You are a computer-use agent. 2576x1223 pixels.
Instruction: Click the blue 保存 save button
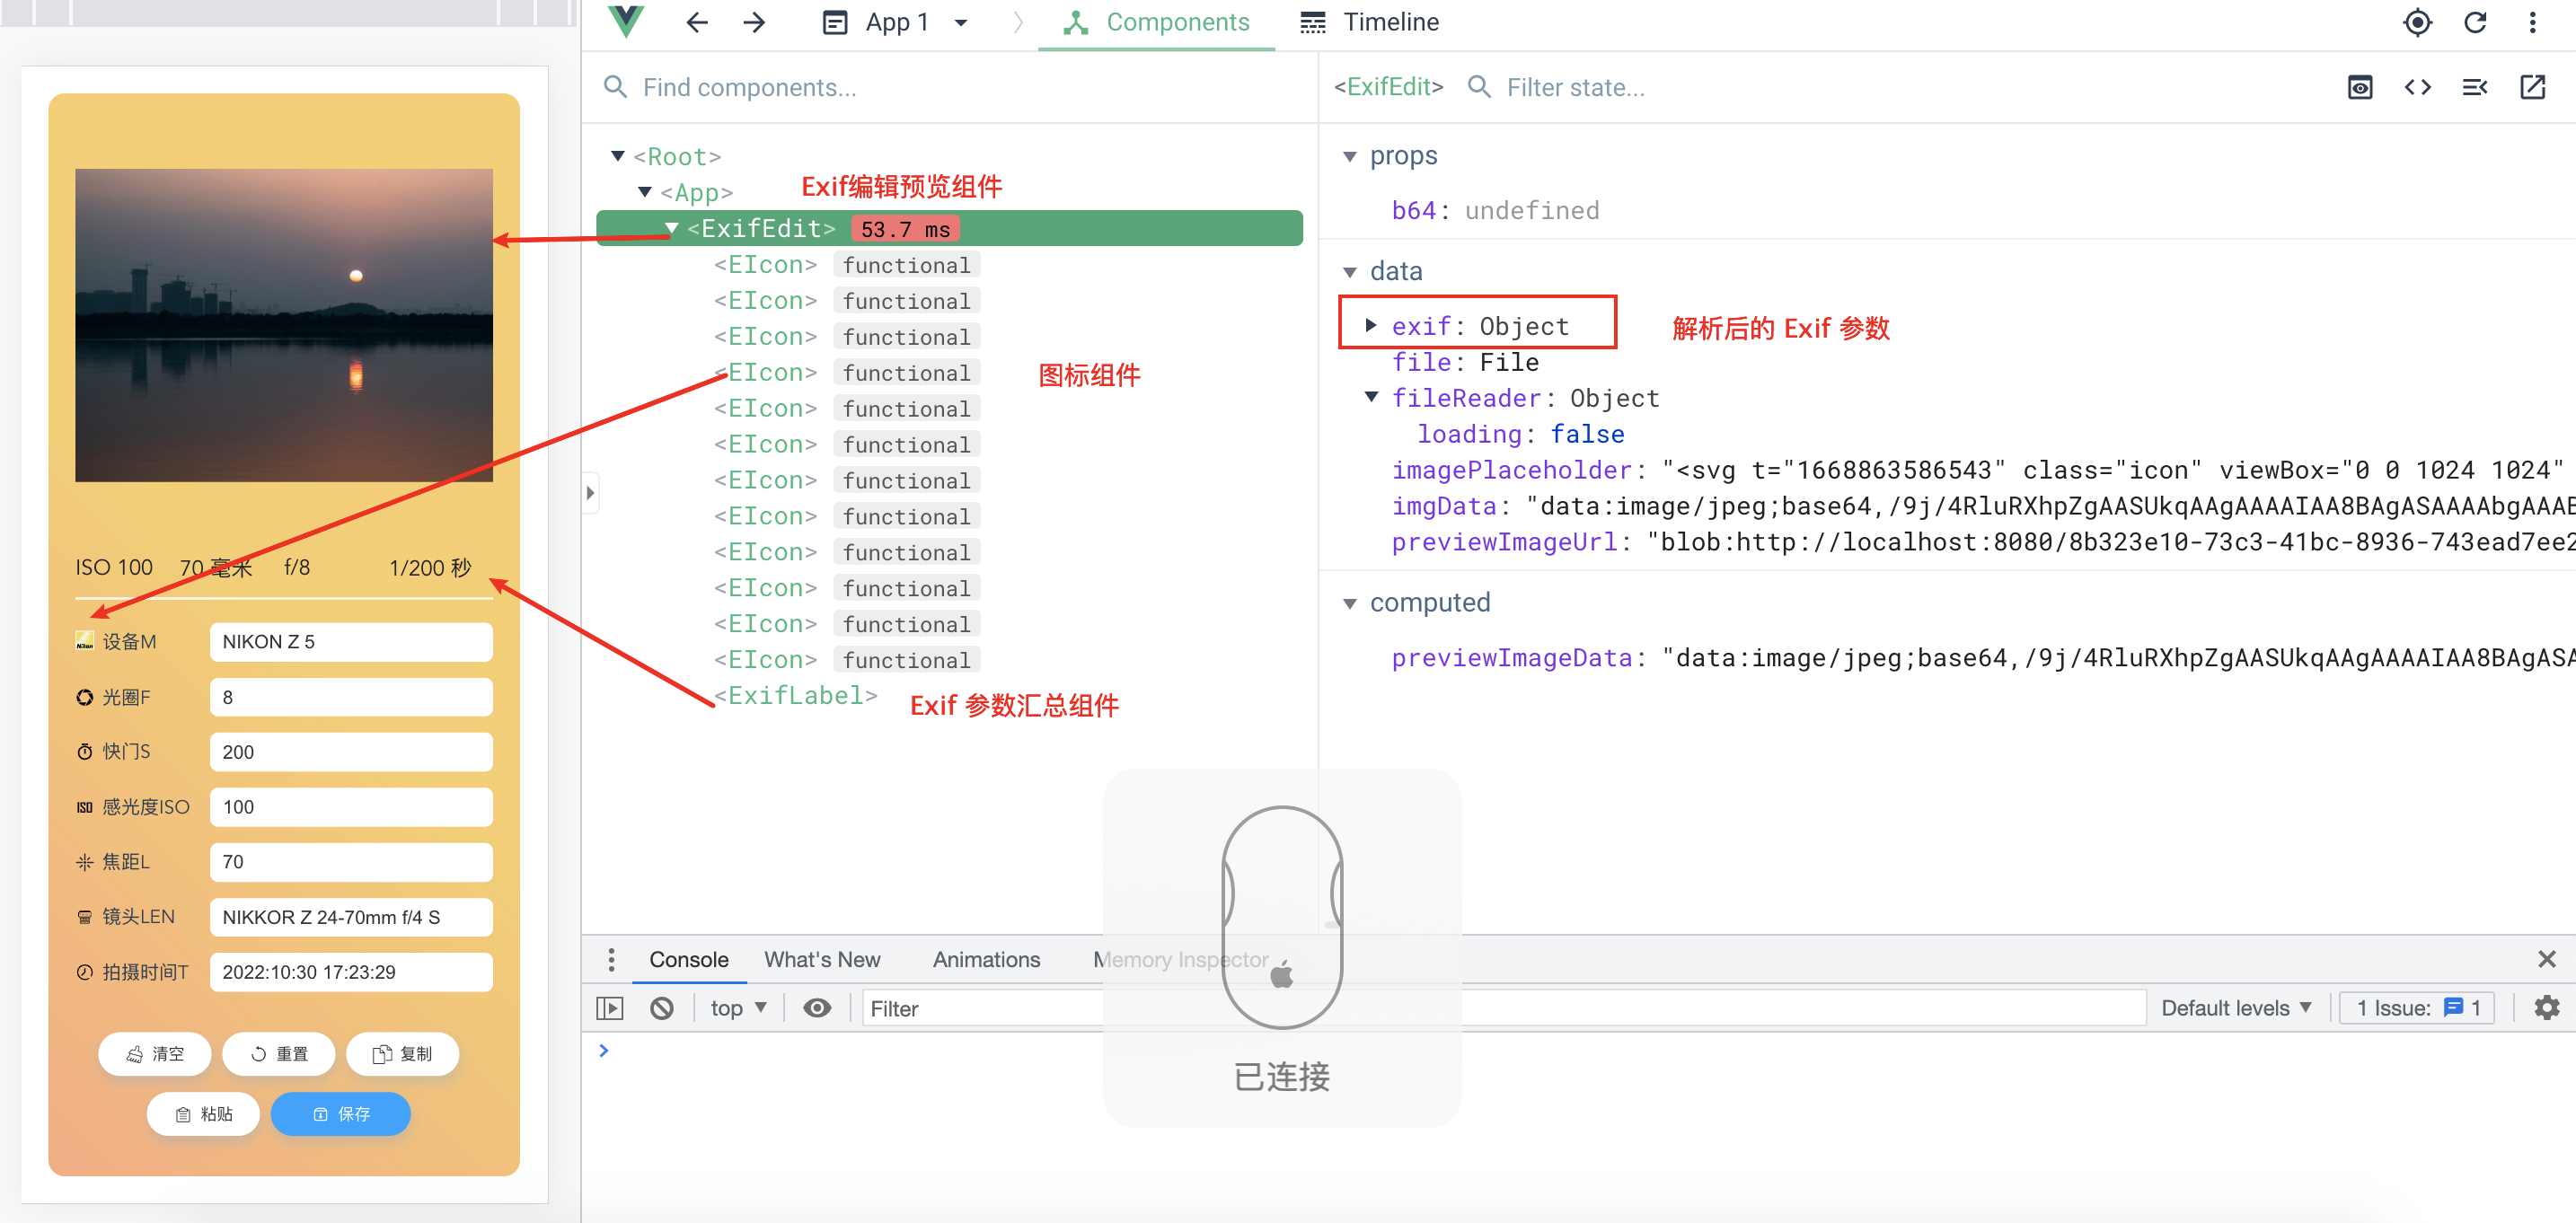340,1113
